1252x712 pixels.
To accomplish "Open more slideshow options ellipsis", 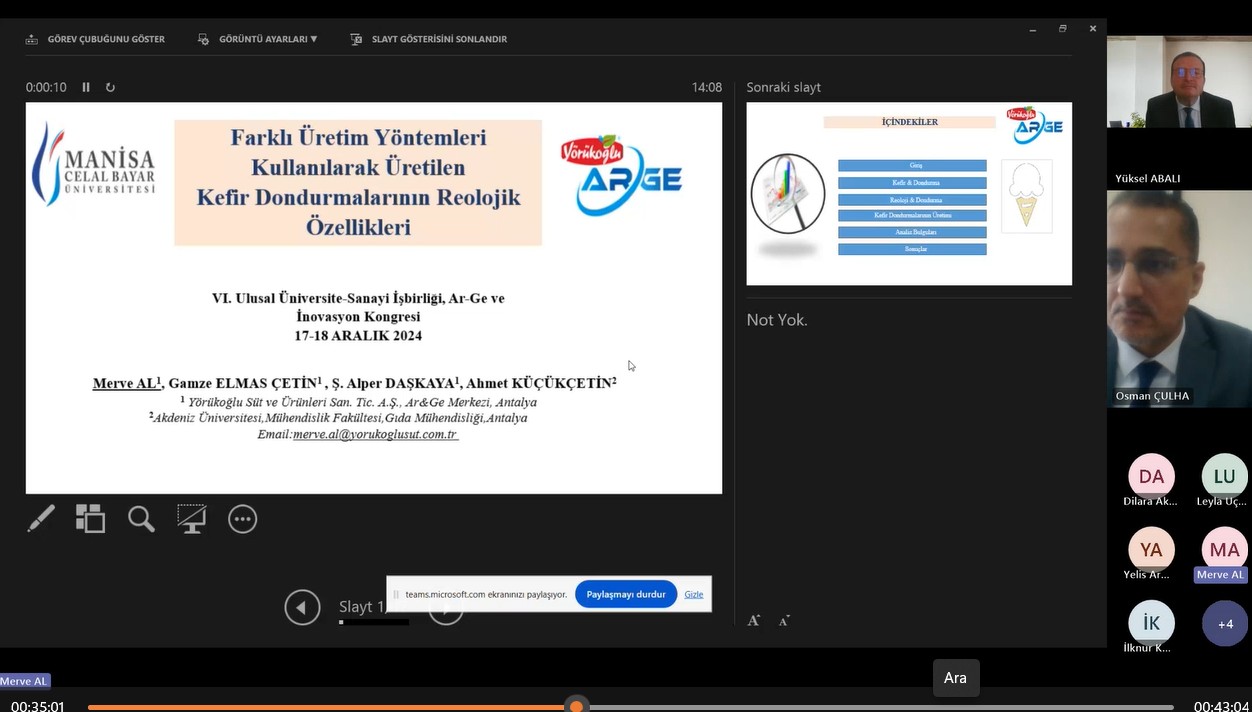I will tap(242, 519).
